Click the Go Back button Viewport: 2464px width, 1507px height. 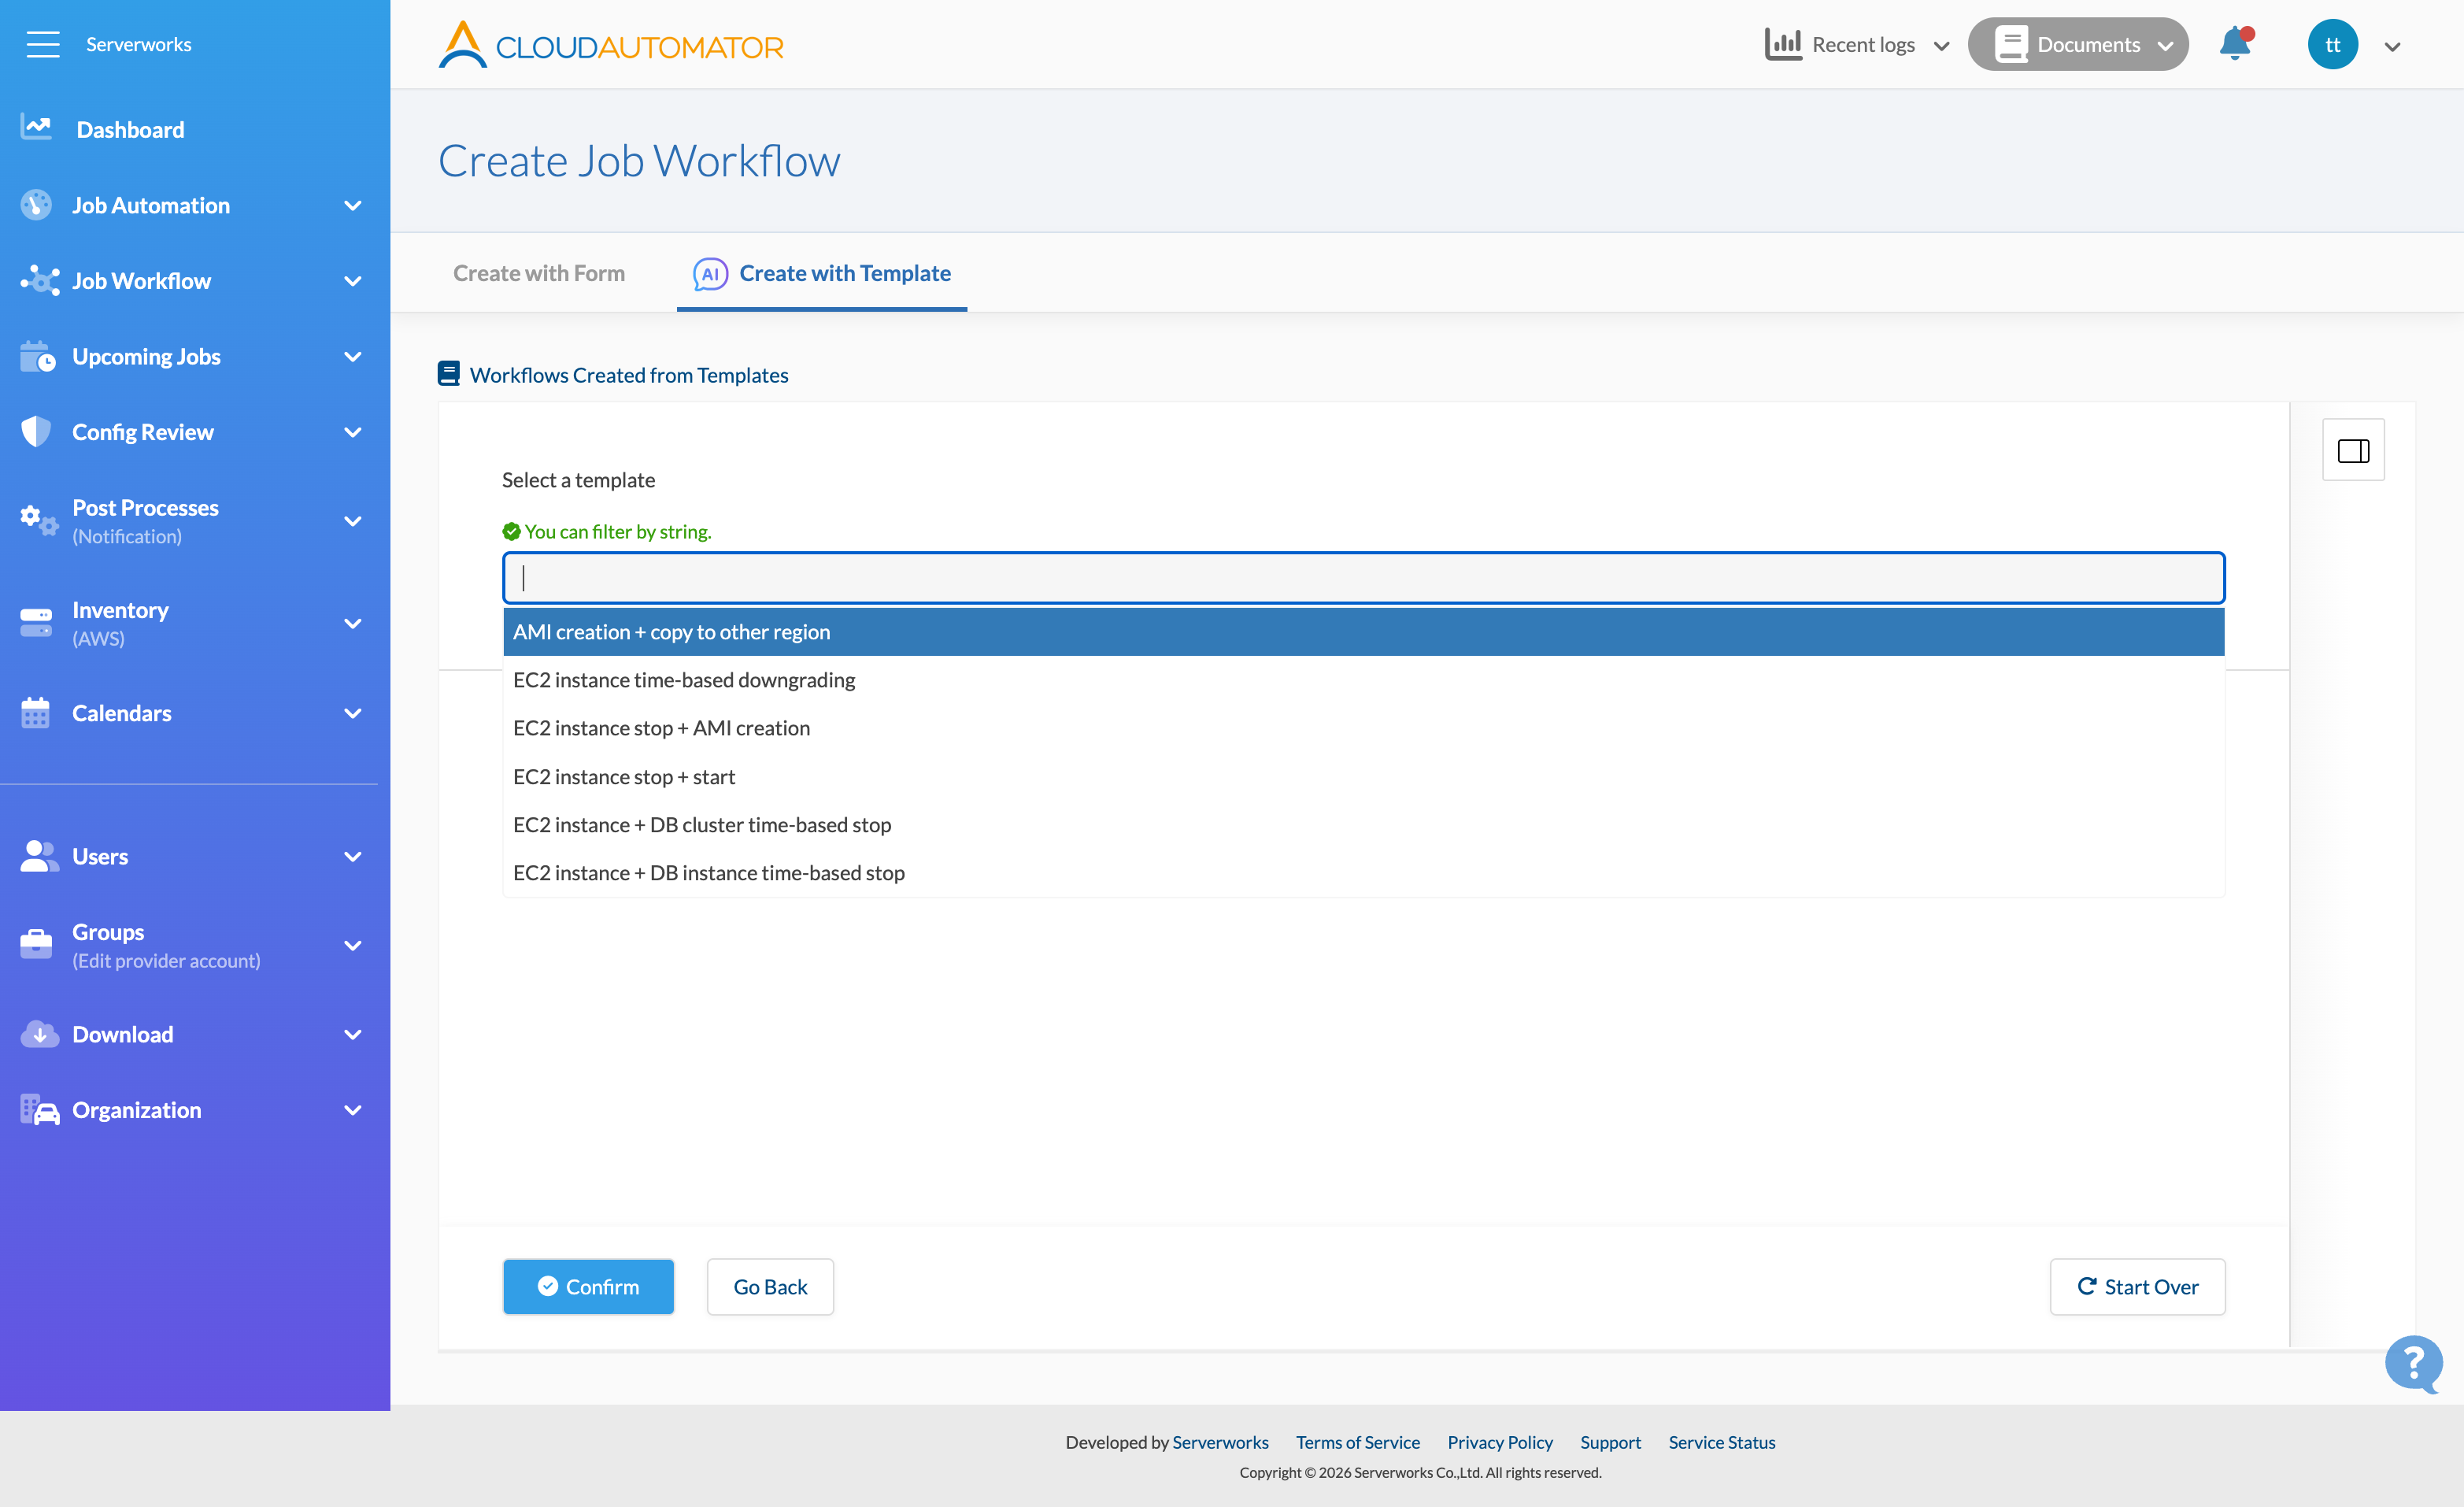(x=770, y=1287)
